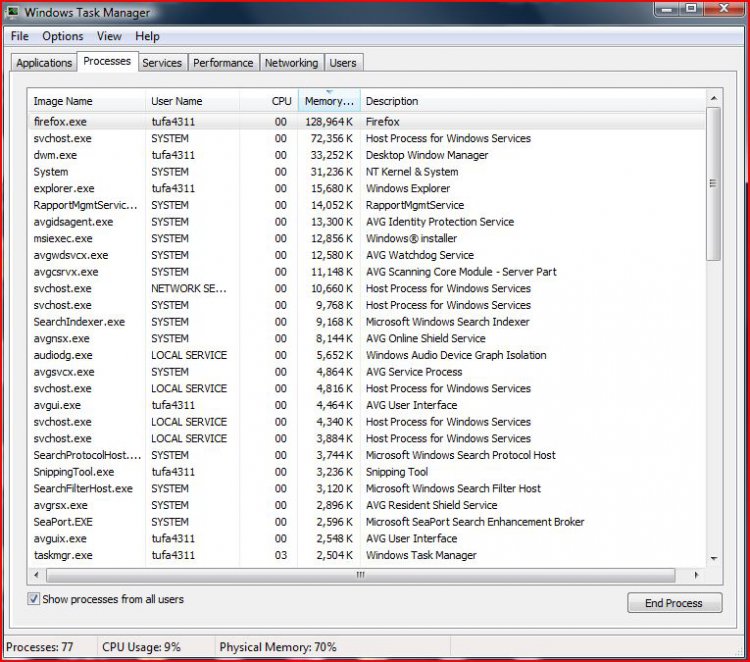Click the horizontal scrollbar left arrow
Viewport: 750px width, 662px height.
coord(36,574)
